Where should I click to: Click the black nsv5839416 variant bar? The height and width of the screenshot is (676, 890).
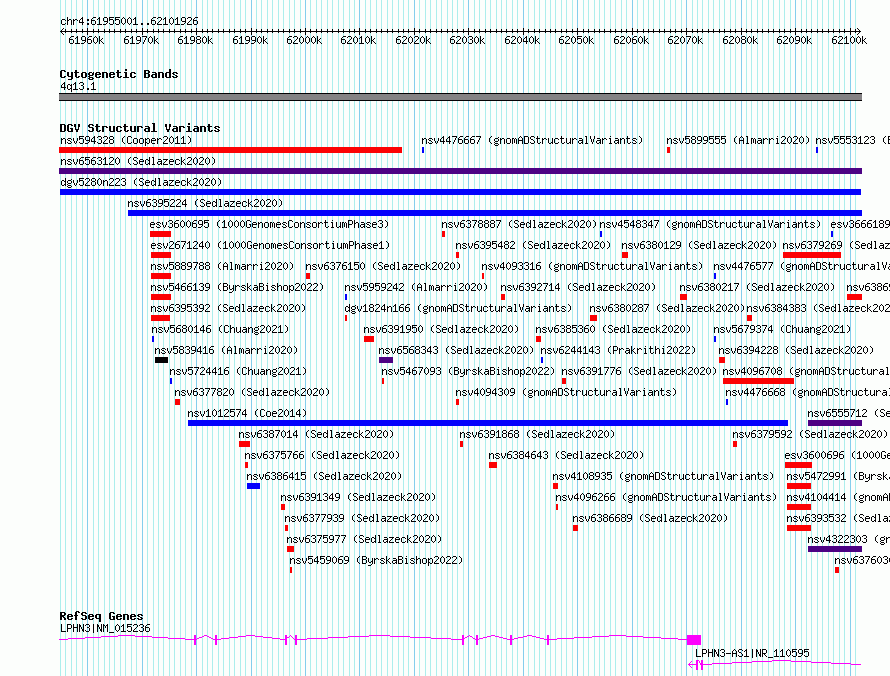coord(161,360)
